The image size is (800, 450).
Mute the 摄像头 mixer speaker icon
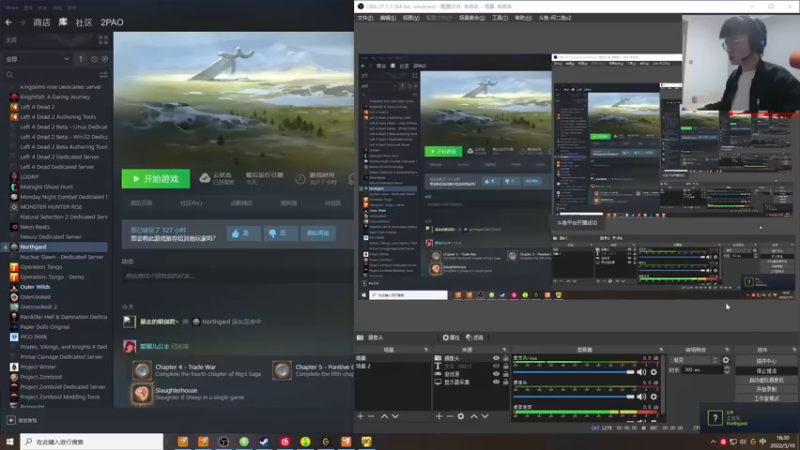[x=641, y=396]
